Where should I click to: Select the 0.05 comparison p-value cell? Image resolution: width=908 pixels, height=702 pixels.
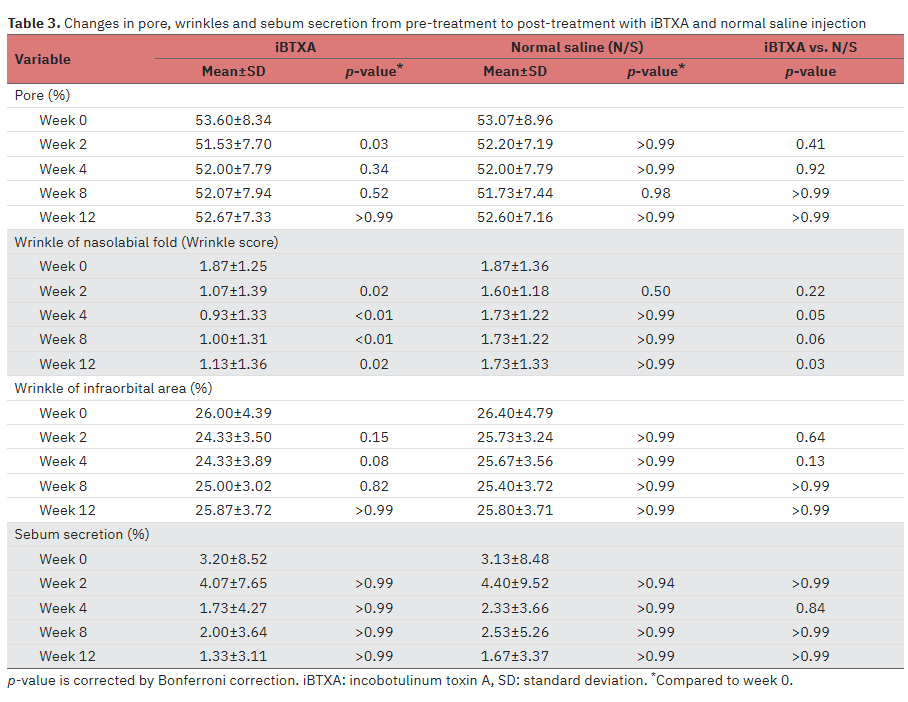pos(810,315)
